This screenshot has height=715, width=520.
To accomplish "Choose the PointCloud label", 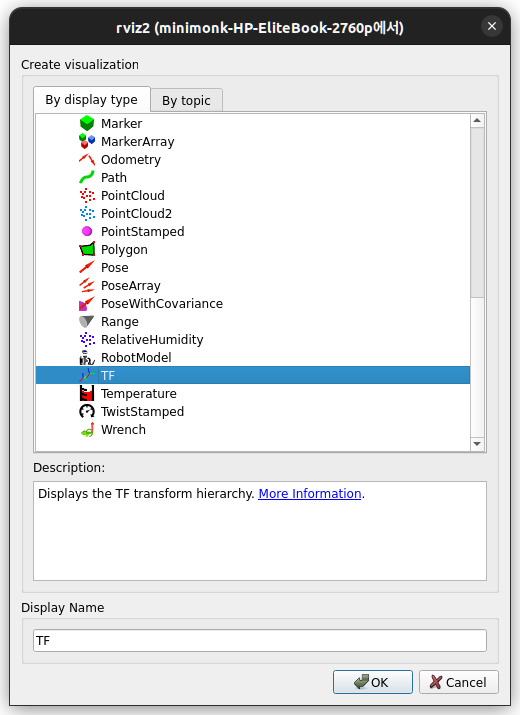I will [133, 196].
